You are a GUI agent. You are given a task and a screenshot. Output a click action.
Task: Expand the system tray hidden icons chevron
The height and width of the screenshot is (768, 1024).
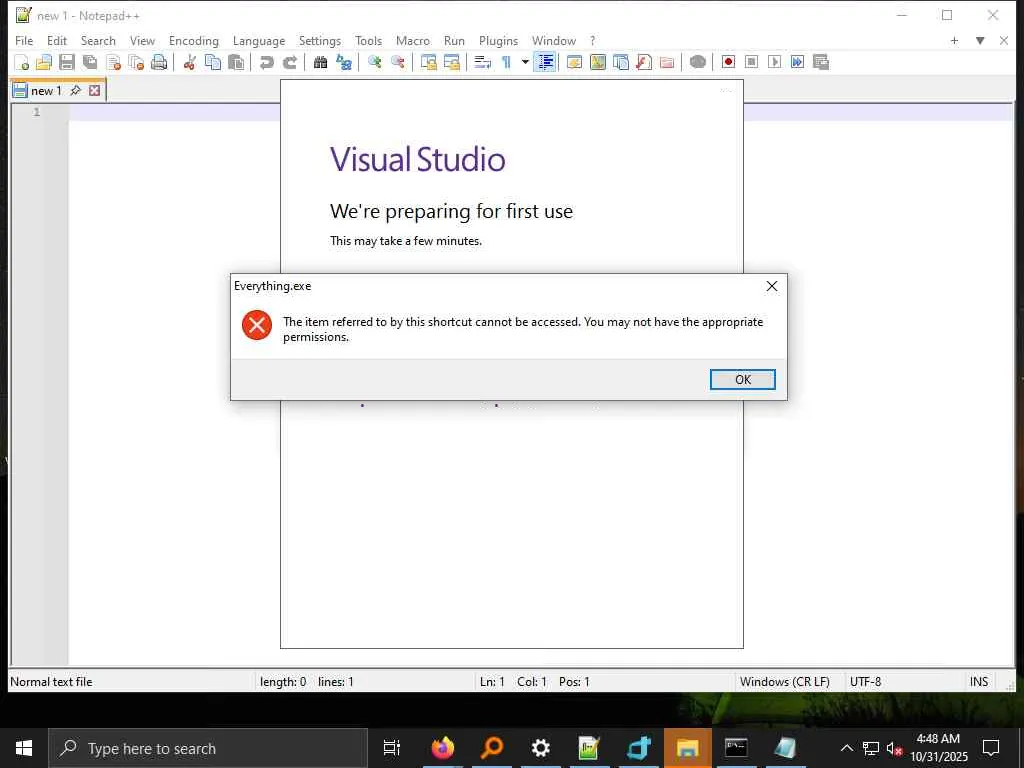(x=846, y=748)
